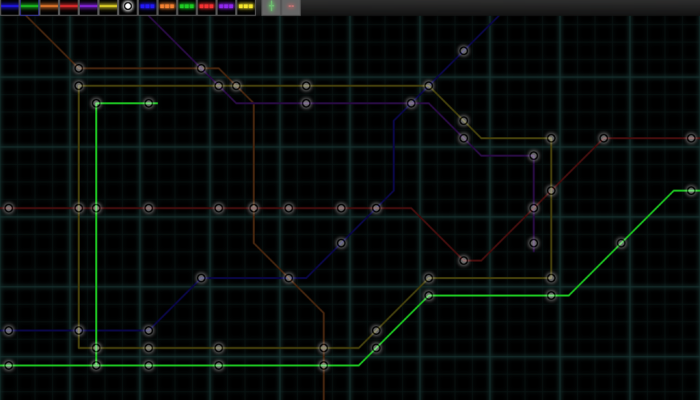Click the lone blue station between red and orange crossings

click(x=341, y=243)
